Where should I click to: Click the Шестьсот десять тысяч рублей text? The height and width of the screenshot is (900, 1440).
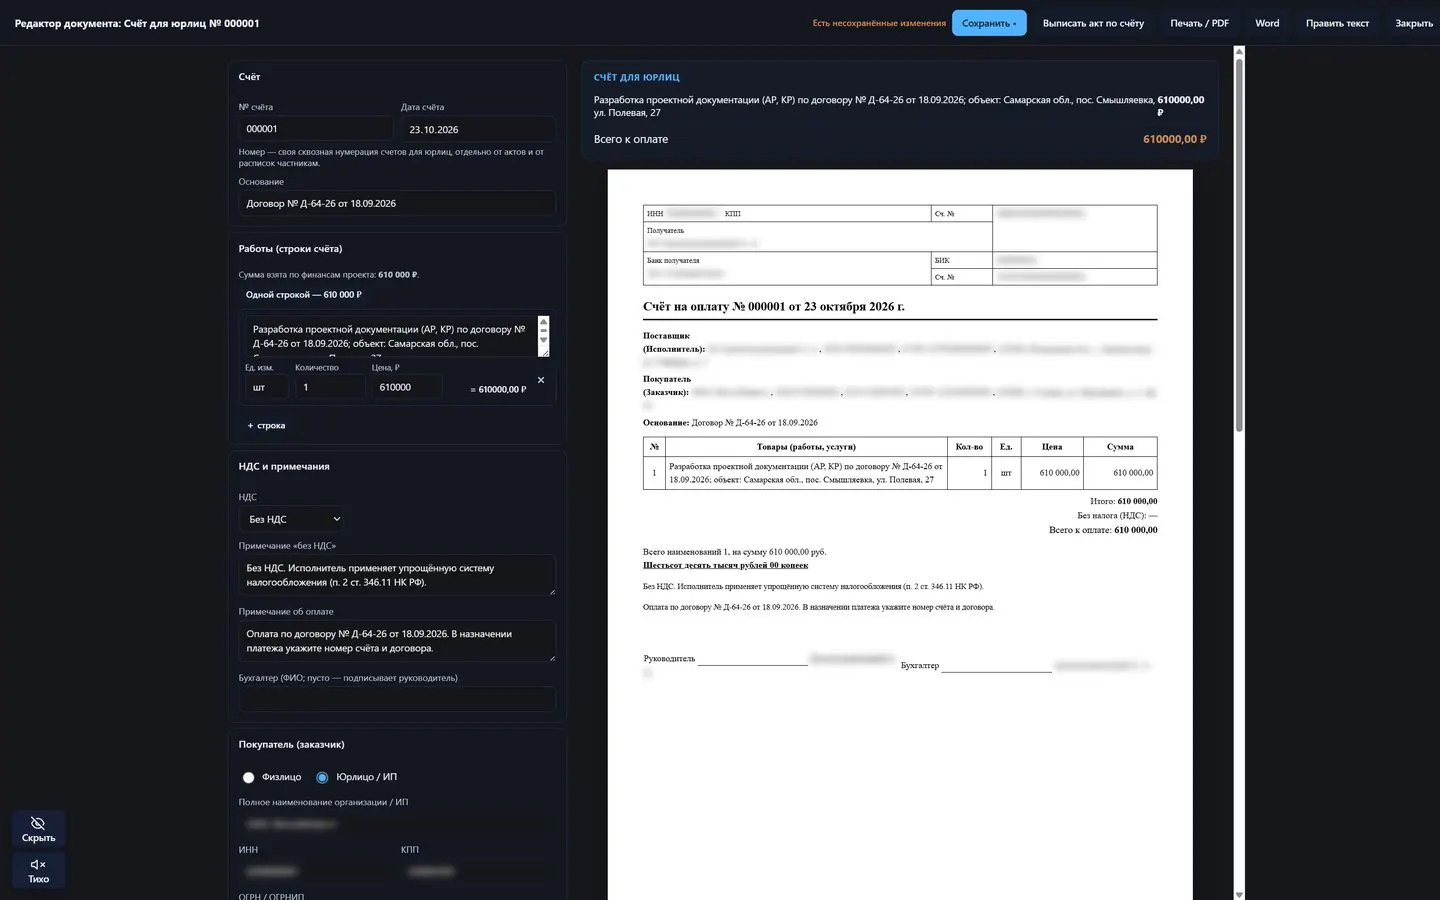tap(725, 565)
